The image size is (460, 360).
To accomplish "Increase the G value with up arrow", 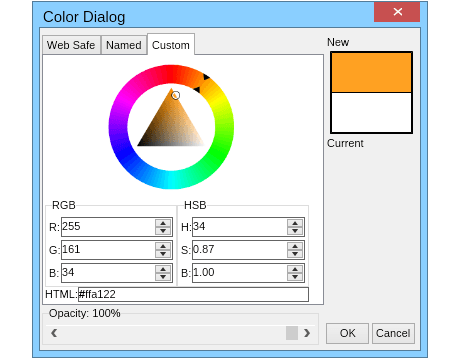I will pos(163,246).
